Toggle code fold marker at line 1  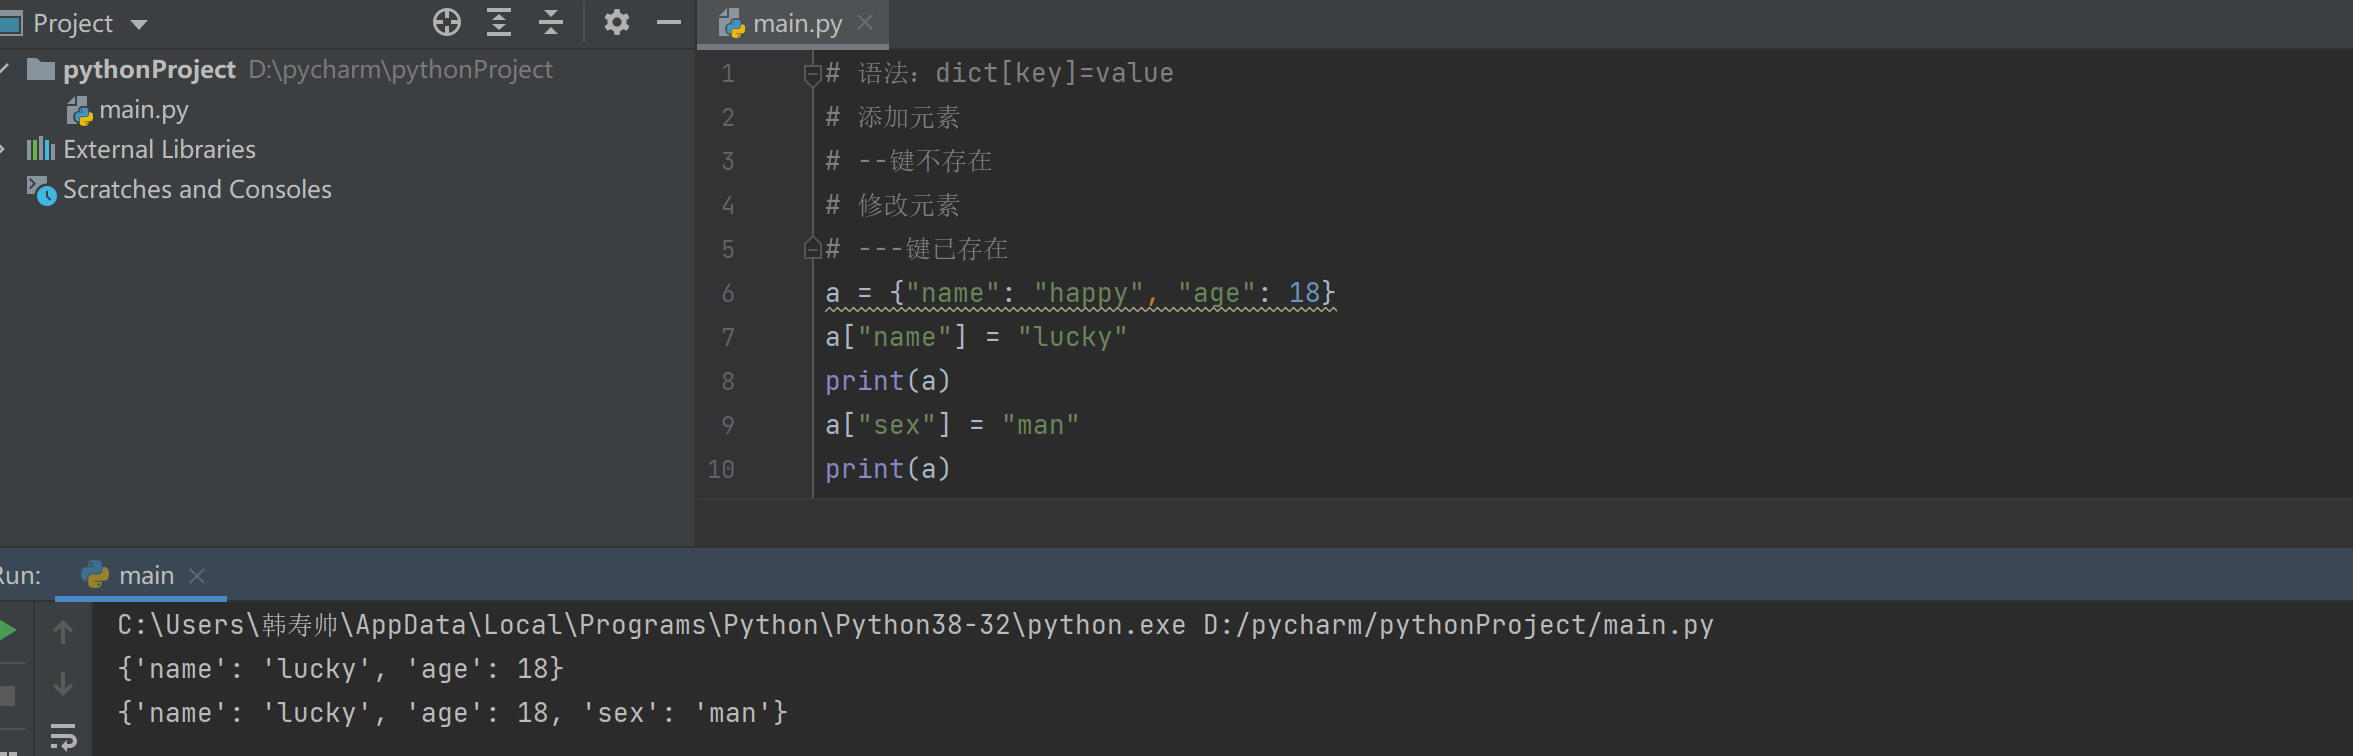click(x=812, y=74)
